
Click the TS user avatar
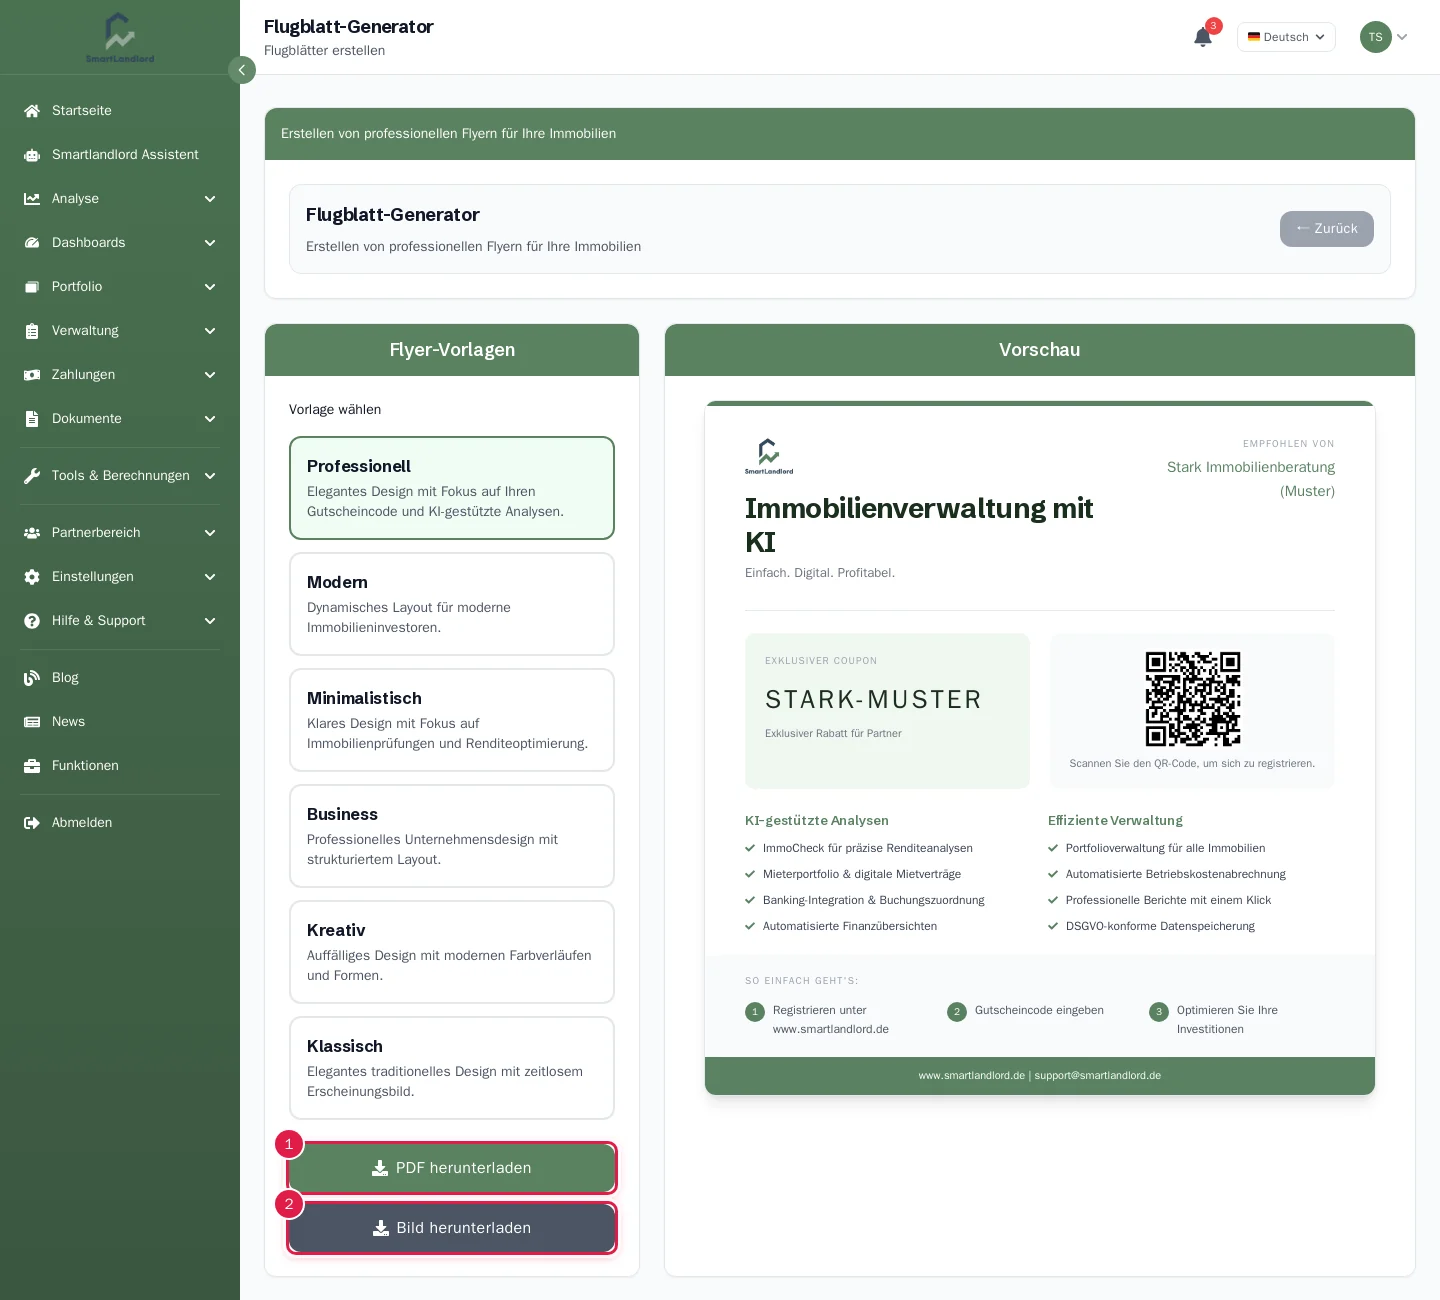[x=1376, y=37]
